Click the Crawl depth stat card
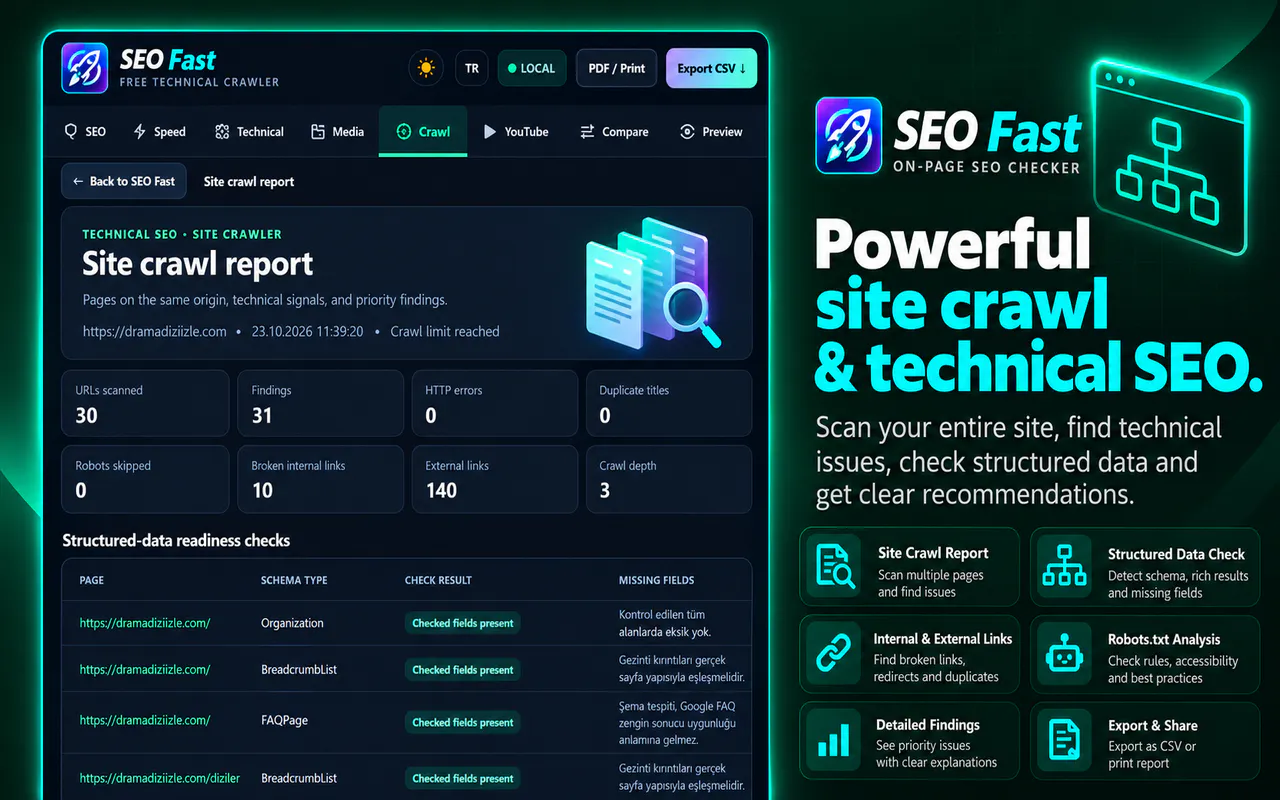 (x=669, y=479)
